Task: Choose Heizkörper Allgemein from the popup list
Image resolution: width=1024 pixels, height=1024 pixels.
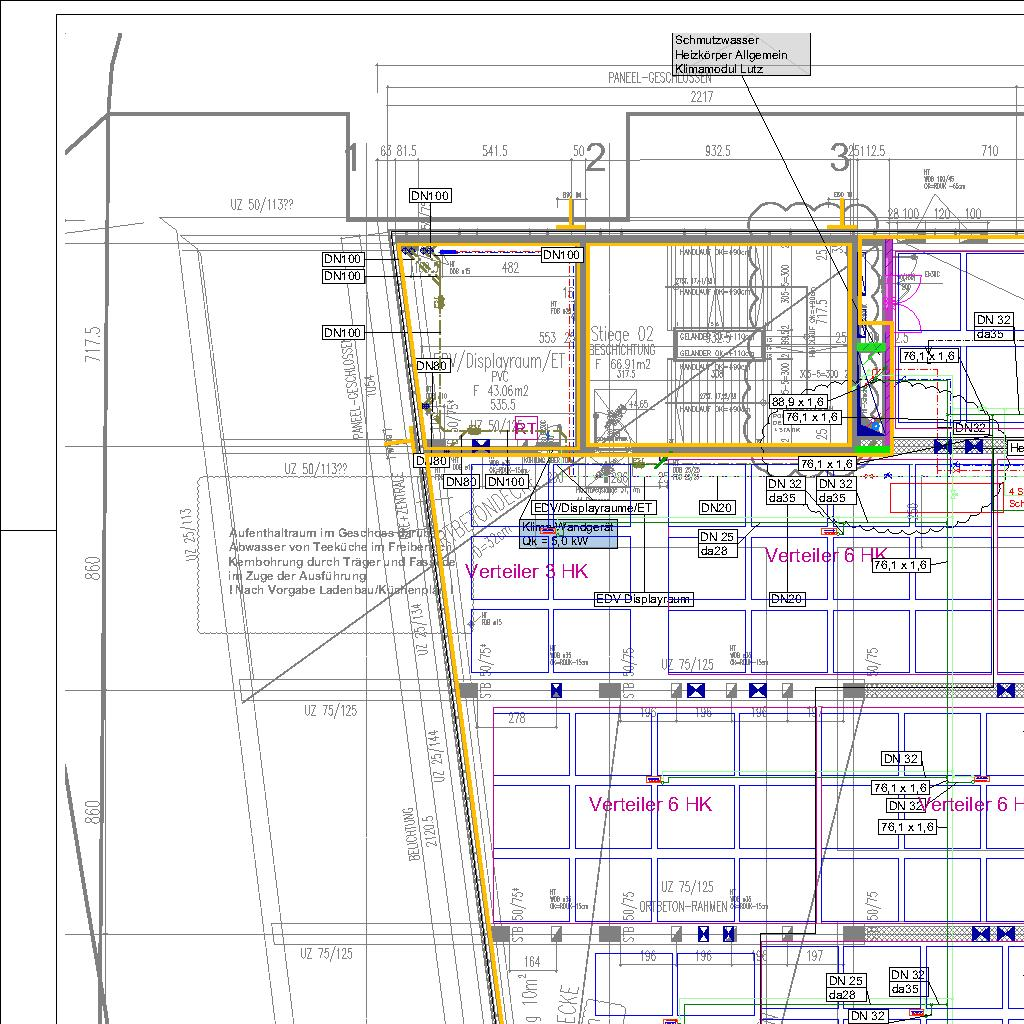Action: (x=731, y=54)
